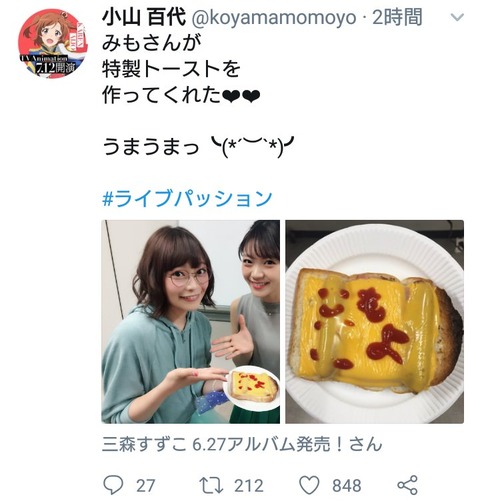Open the photo of two women
Image resolution: width=480 pixels, height=503 pixels.
tap(191, 322)
